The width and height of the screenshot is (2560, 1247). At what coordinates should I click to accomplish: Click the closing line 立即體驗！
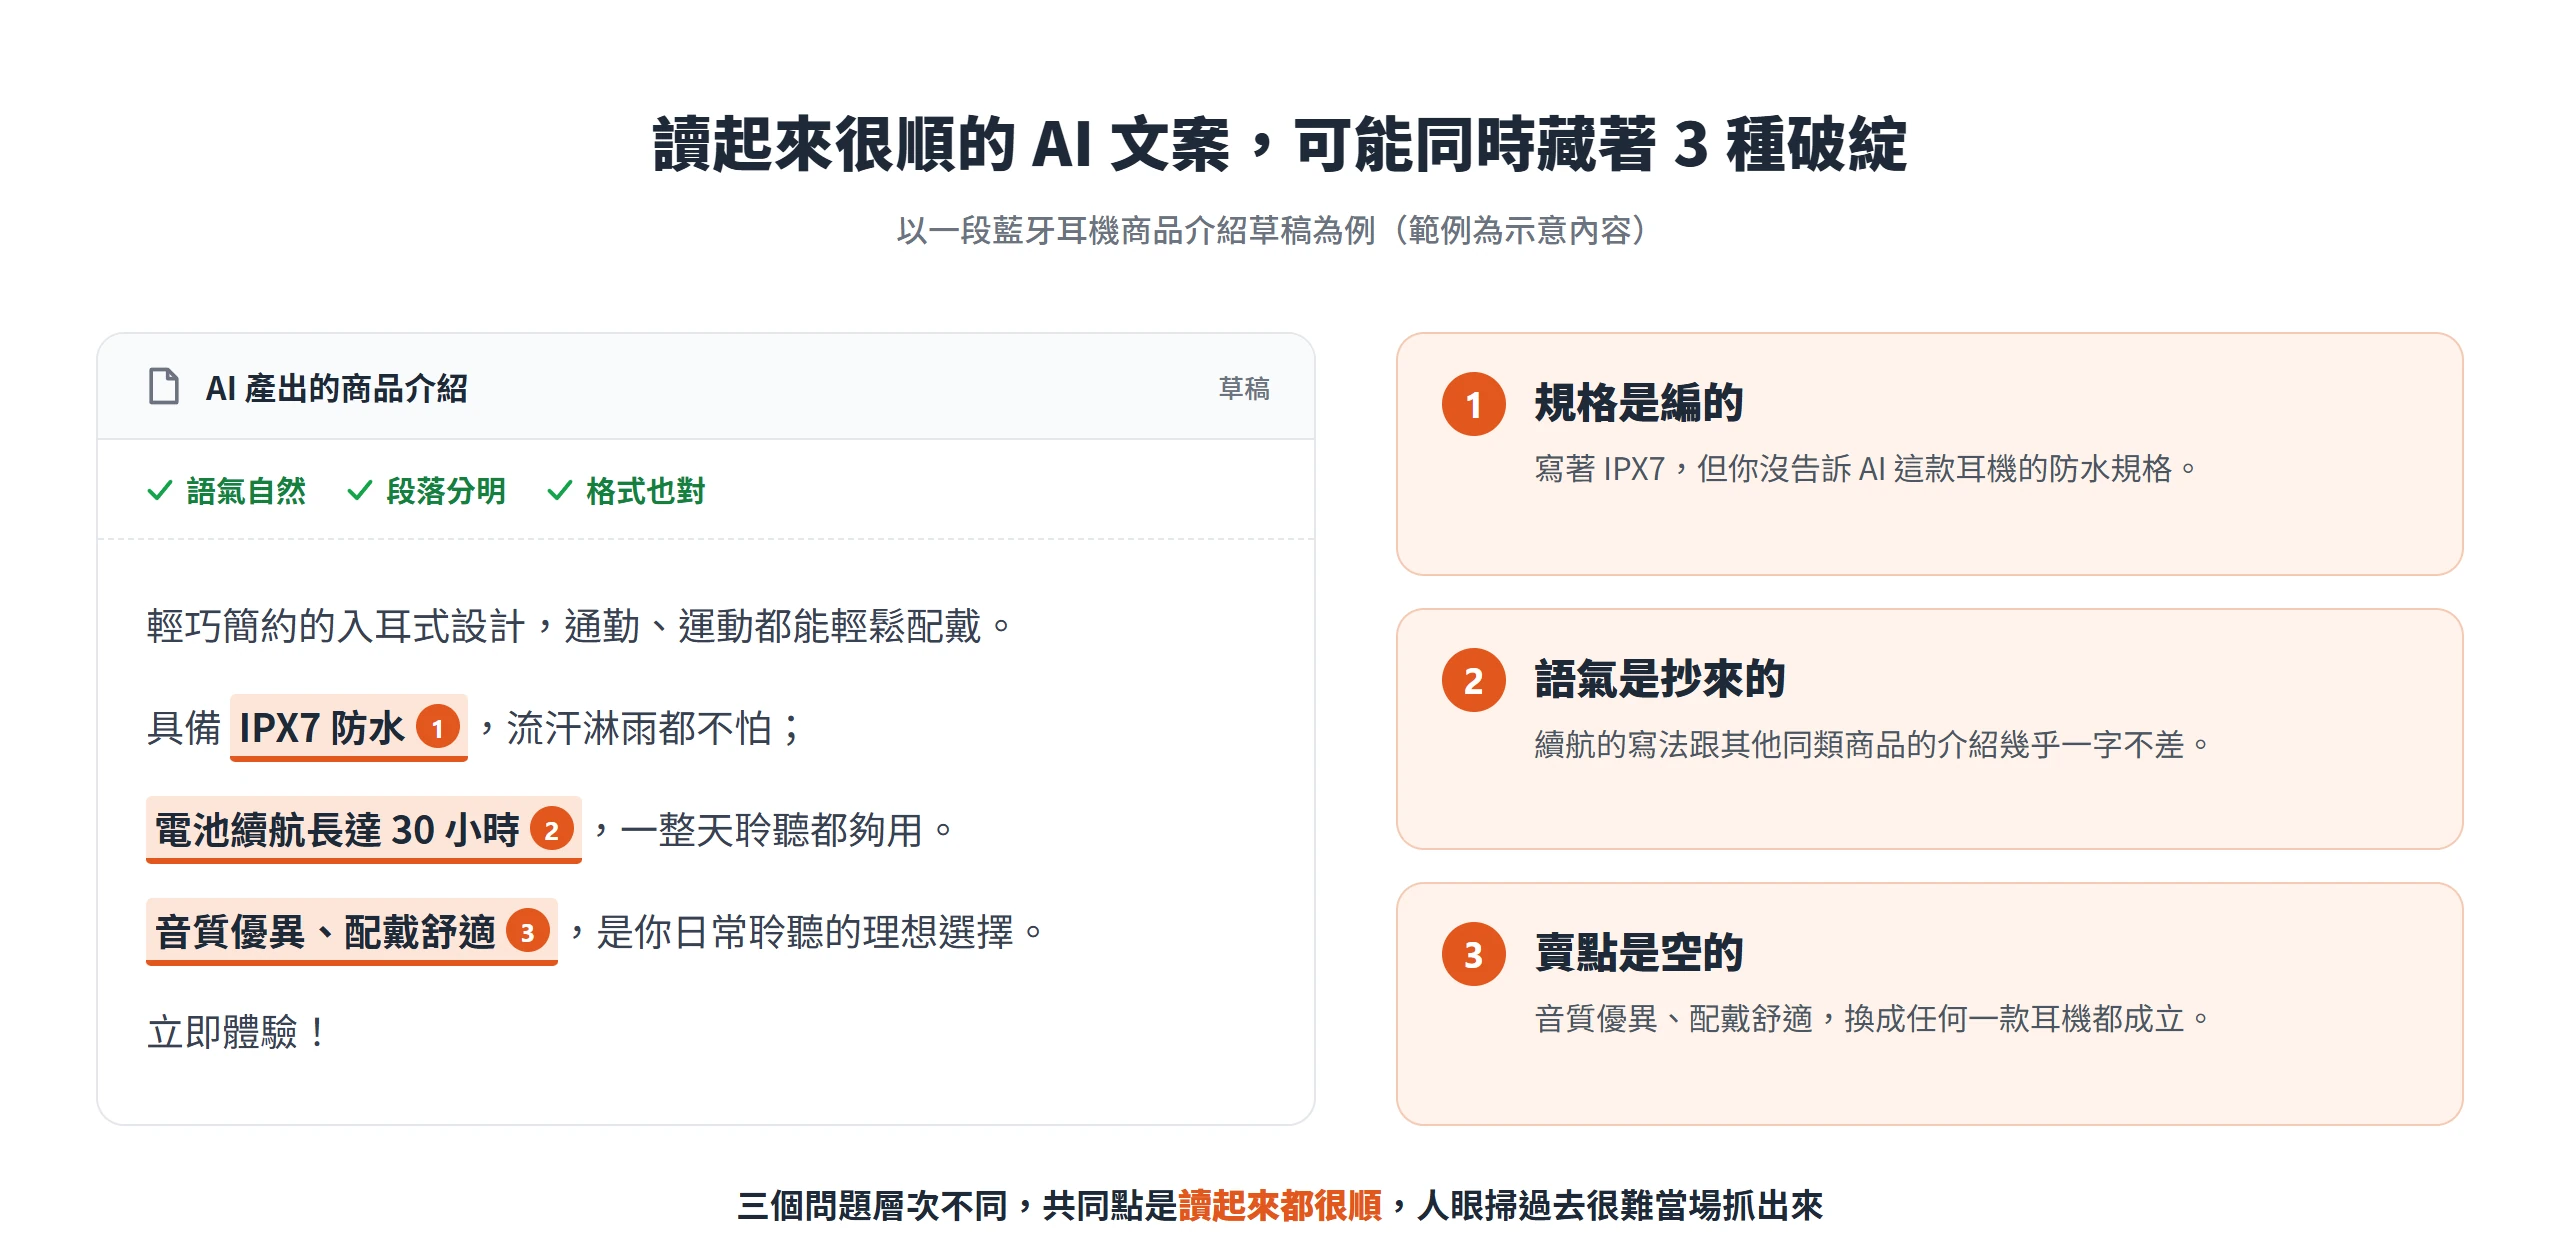tap(237, 1032)
